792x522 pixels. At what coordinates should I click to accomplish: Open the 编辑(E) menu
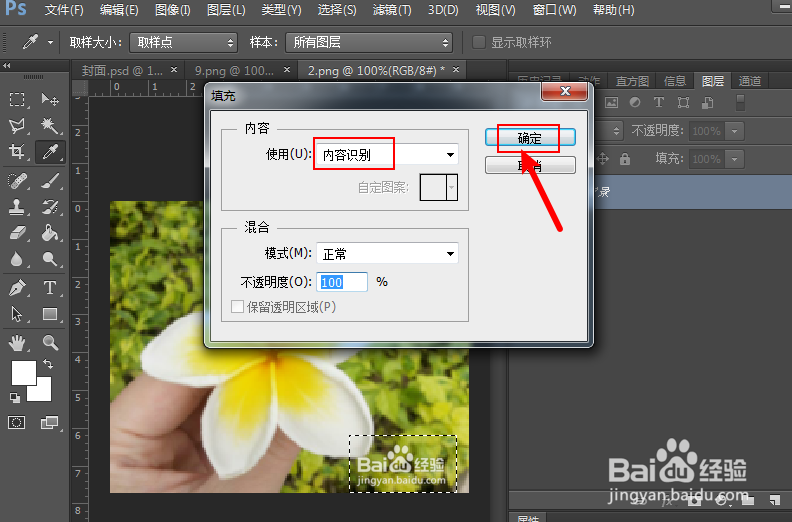(x=119, y=10)
